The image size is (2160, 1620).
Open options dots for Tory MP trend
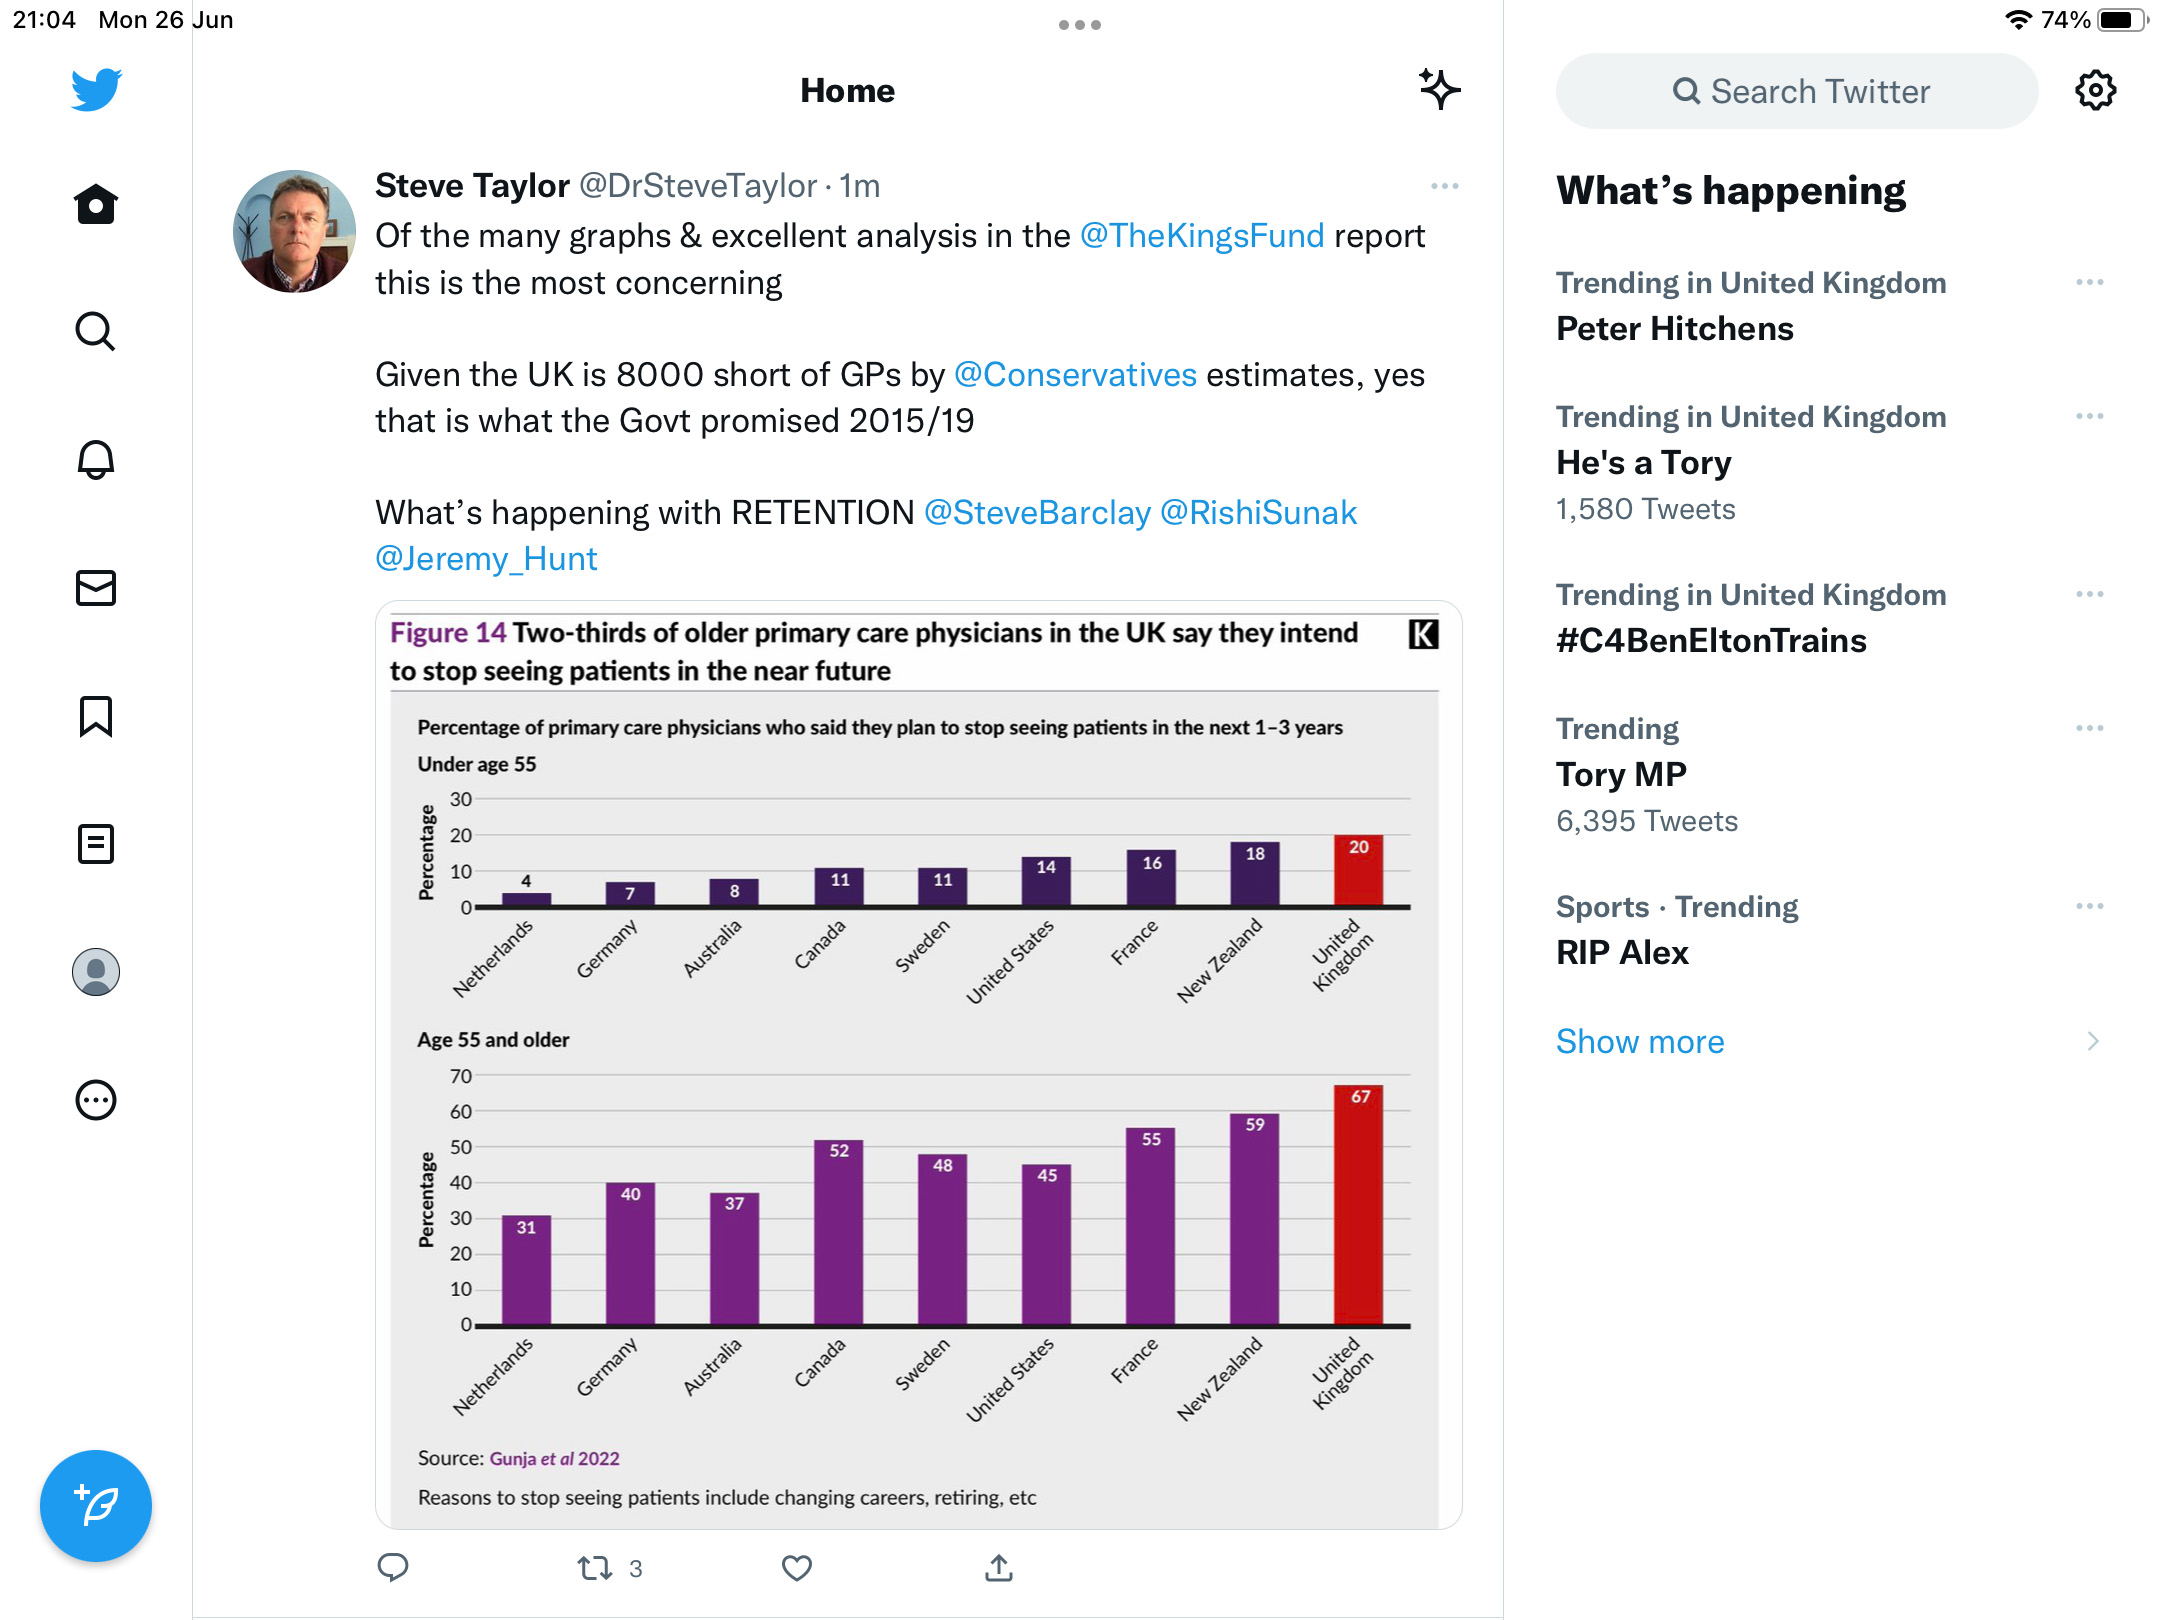click(2089, 729)
